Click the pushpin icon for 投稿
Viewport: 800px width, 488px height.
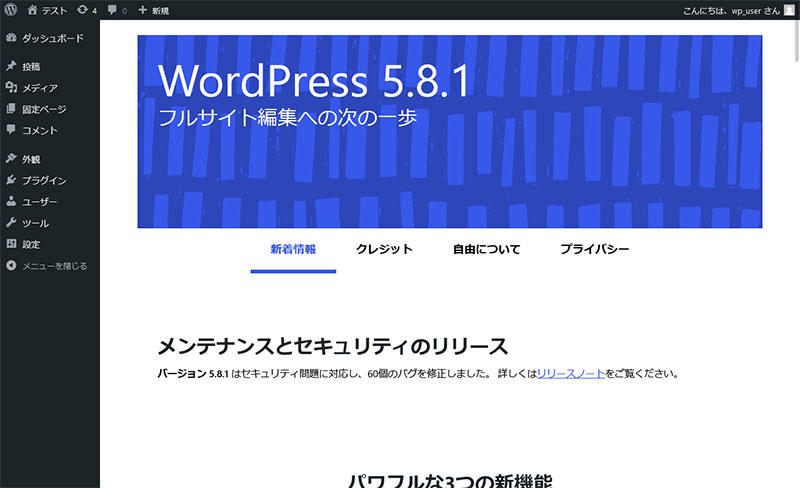coord(11,66)
